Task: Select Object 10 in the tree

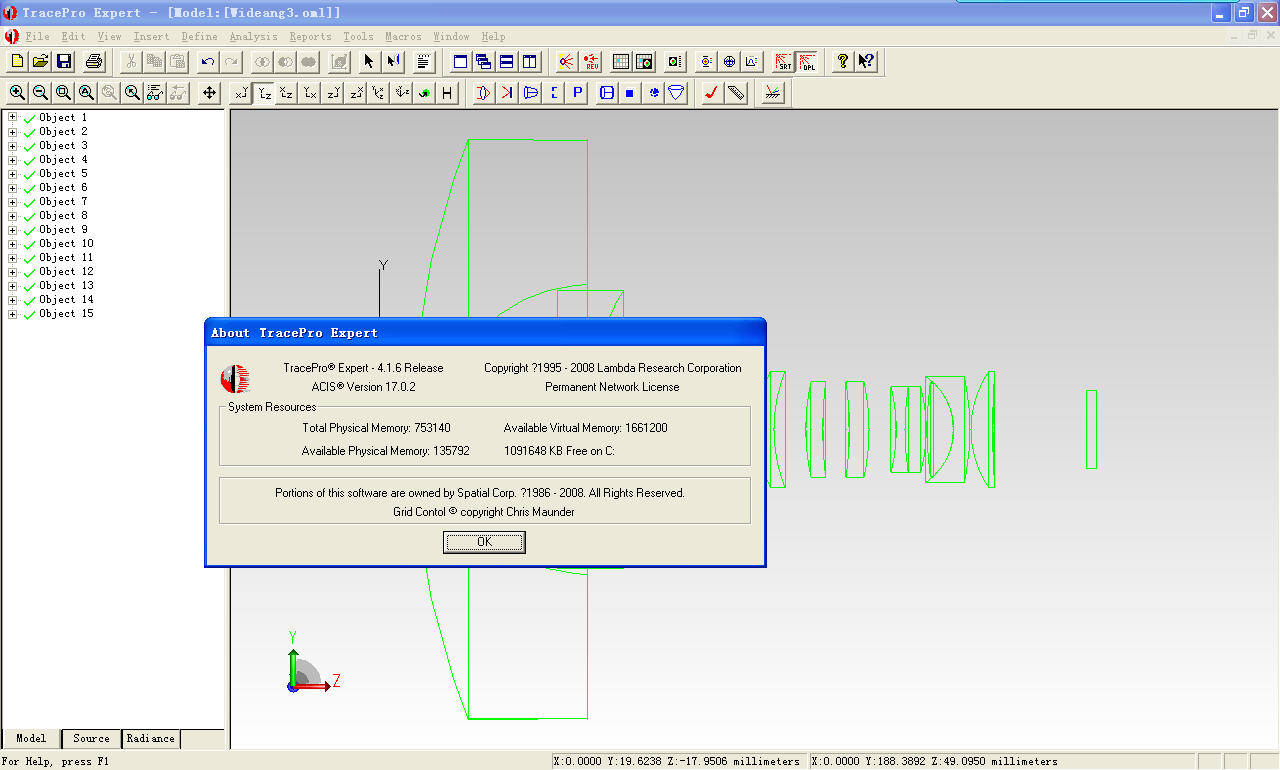Action: click(67, 243)
